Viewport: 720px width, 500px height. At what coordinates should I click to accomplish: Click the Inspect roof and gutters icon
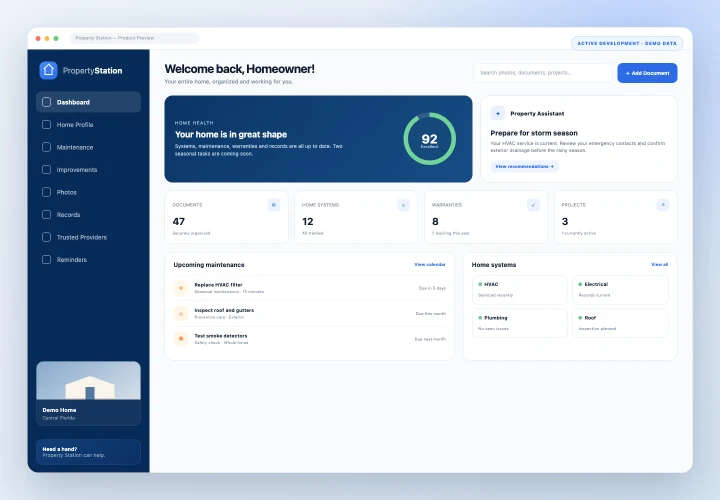[181, 314]
